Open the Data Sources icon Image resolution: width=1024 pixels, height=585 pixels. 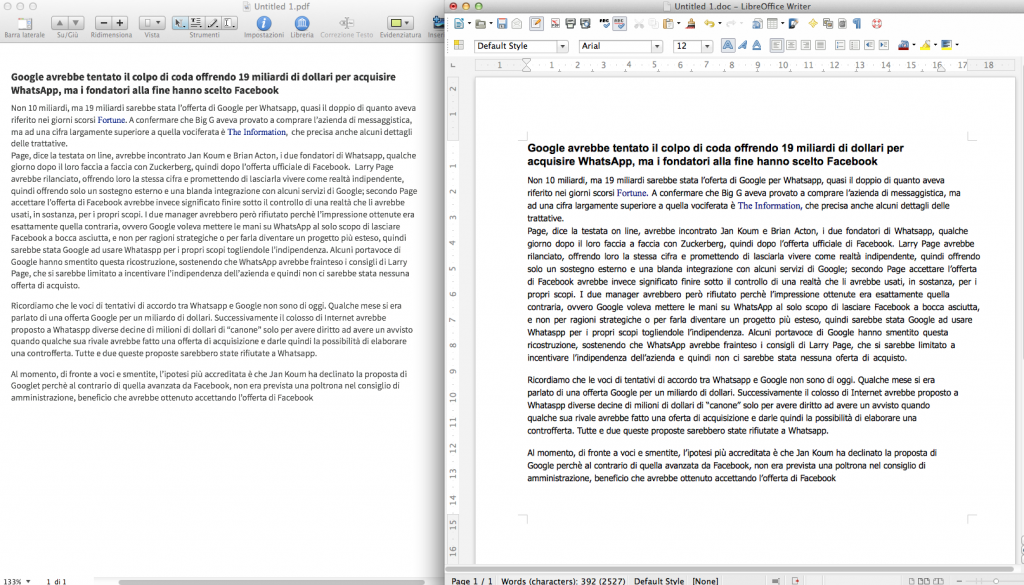[842, 24]
